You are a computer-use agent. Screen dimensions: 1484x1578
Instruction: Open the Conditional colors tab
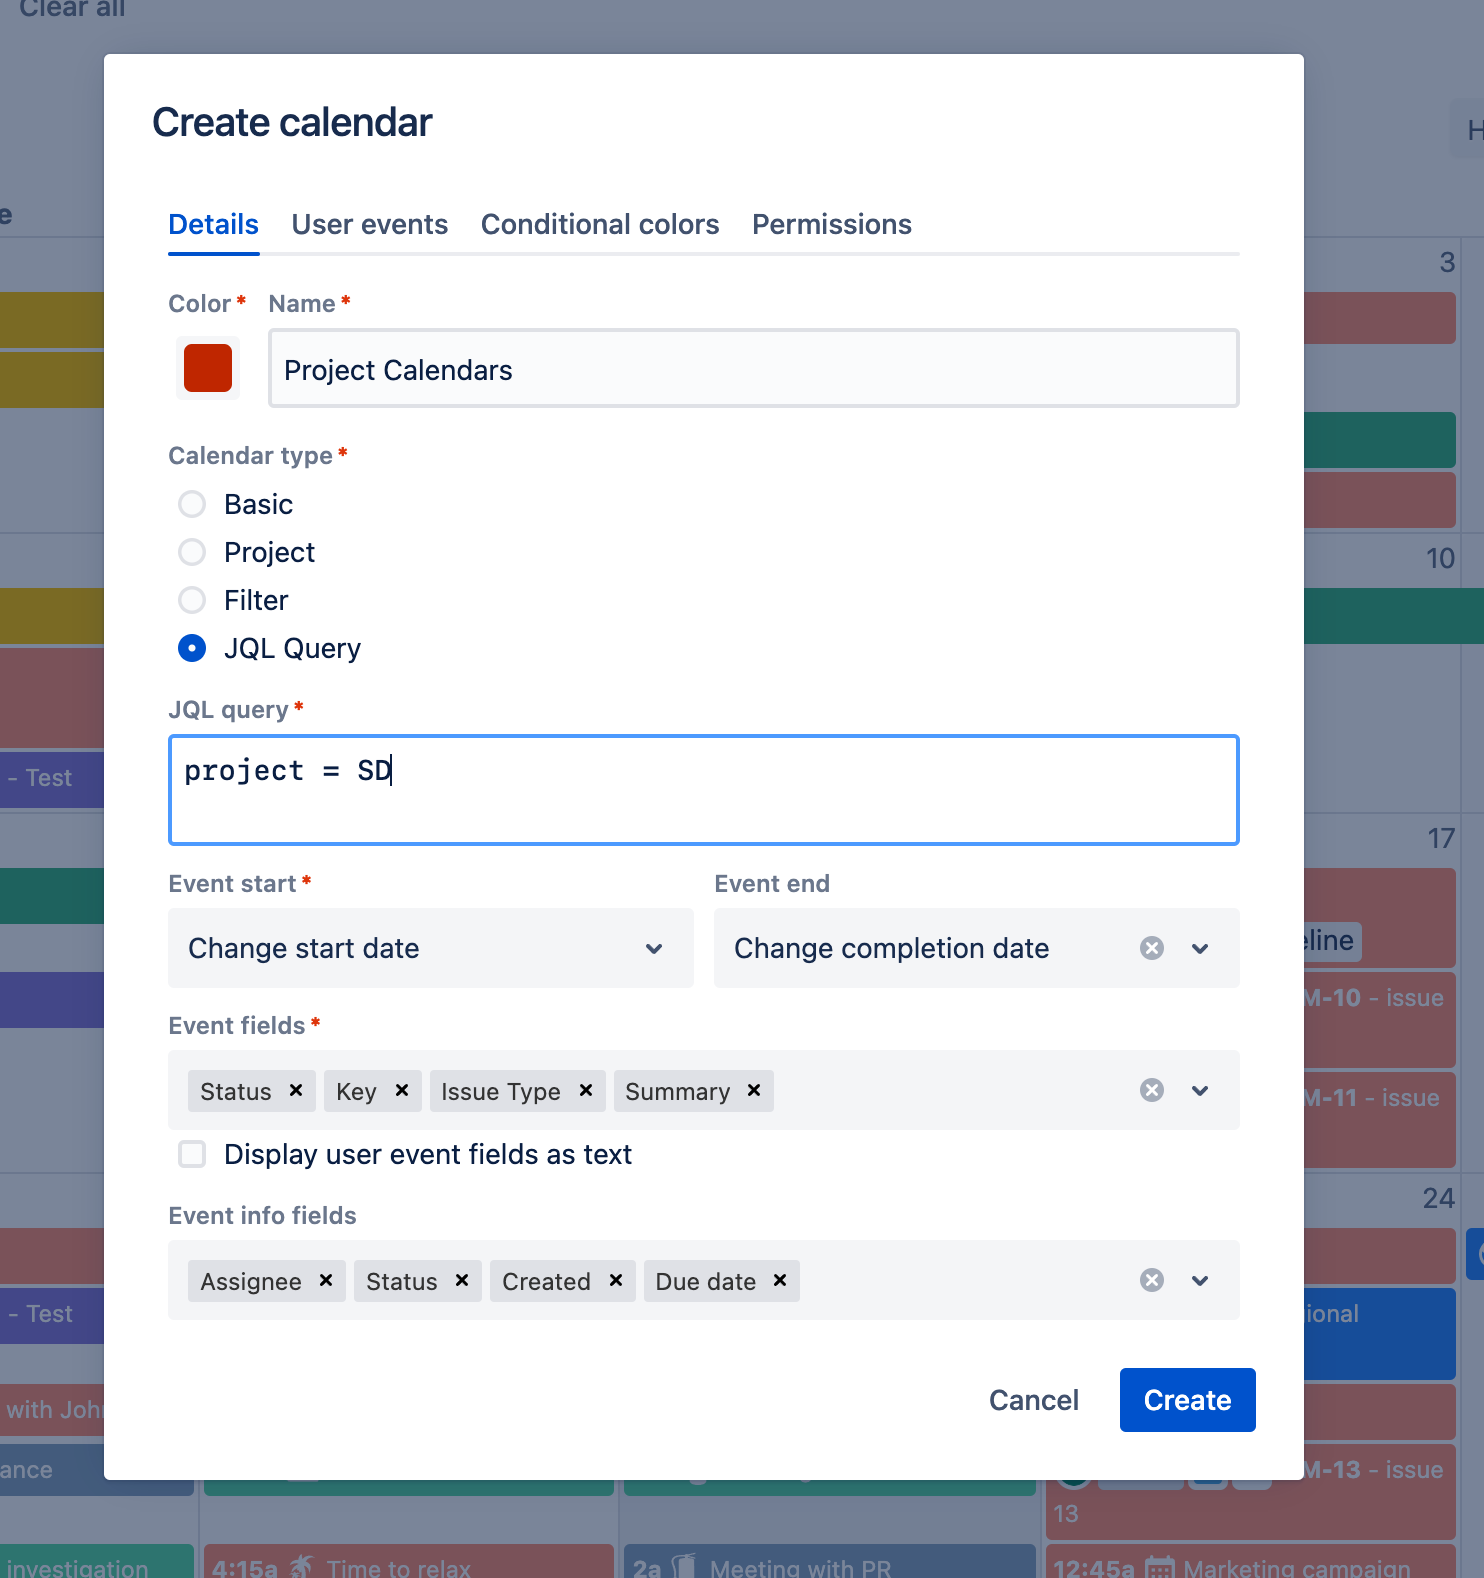point(600,224)
